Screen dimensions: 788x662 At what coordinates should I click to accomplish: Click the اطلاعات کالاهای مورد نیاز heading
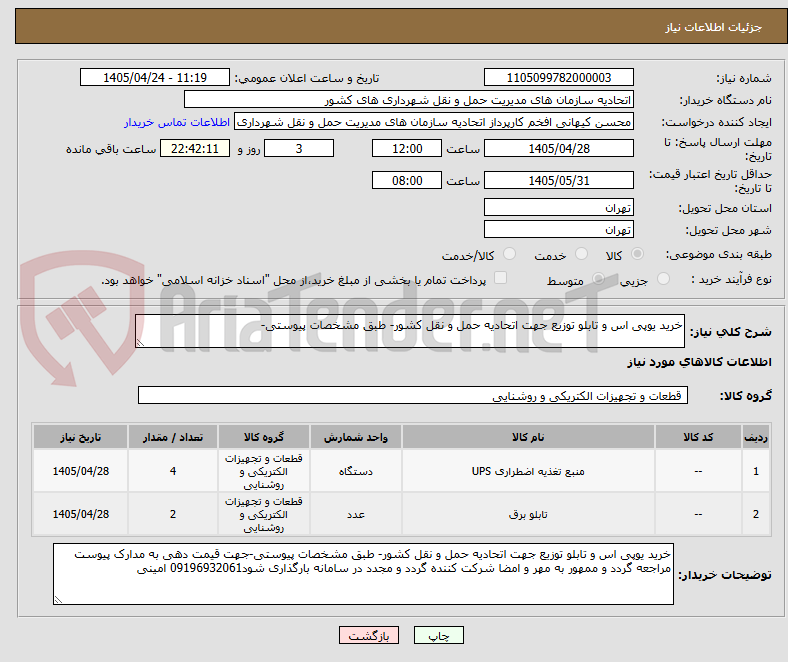coord(699,362)
